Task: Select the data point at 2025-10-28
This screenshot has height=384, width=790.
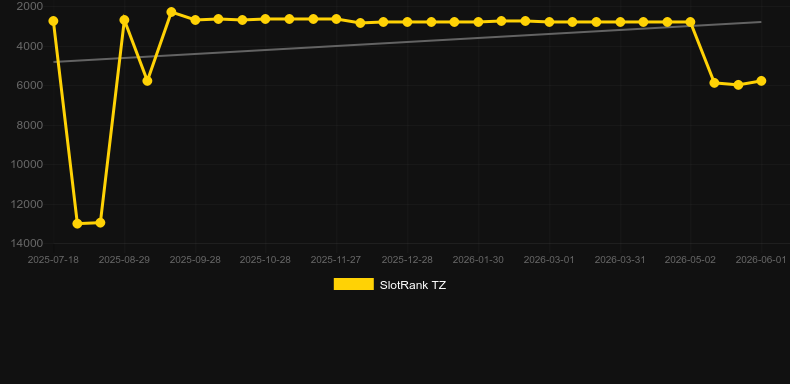Action: tap(266, 19)
